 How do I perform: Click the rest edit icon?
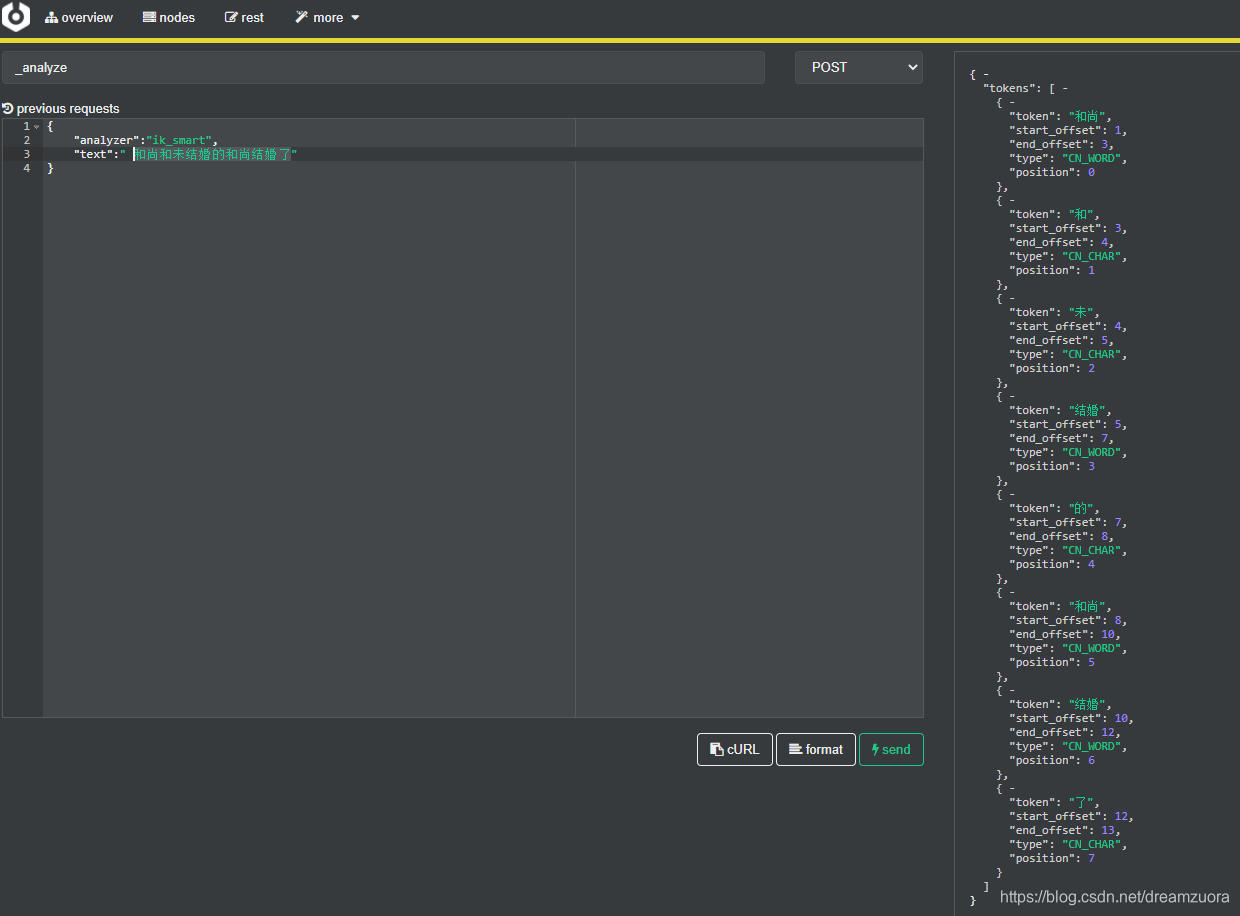(x=232, y=18)
